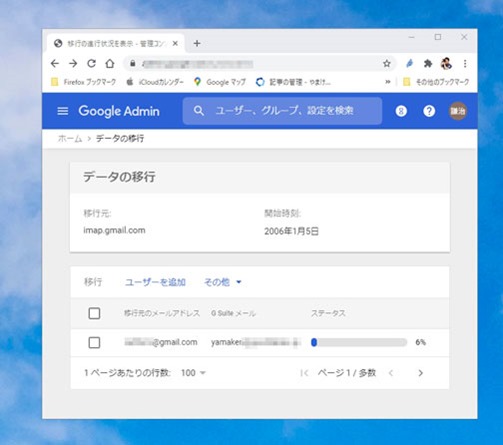The image size is (503, 445).
Task: Select the 移行の進行状況を表示 browser tab
Action: click(115, 43)
